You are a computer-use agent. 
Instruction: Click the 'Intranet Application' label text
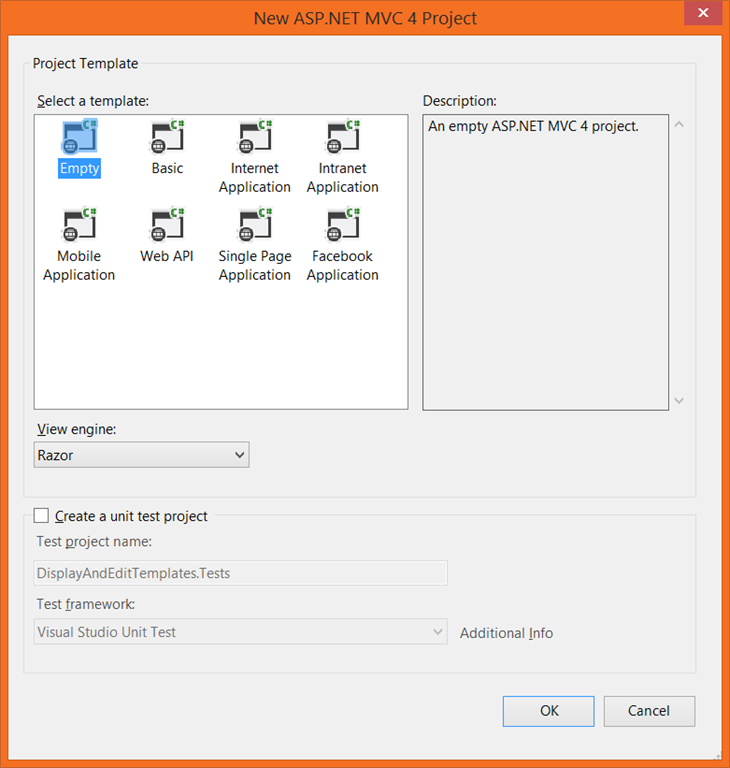click(x=342, y=178)
